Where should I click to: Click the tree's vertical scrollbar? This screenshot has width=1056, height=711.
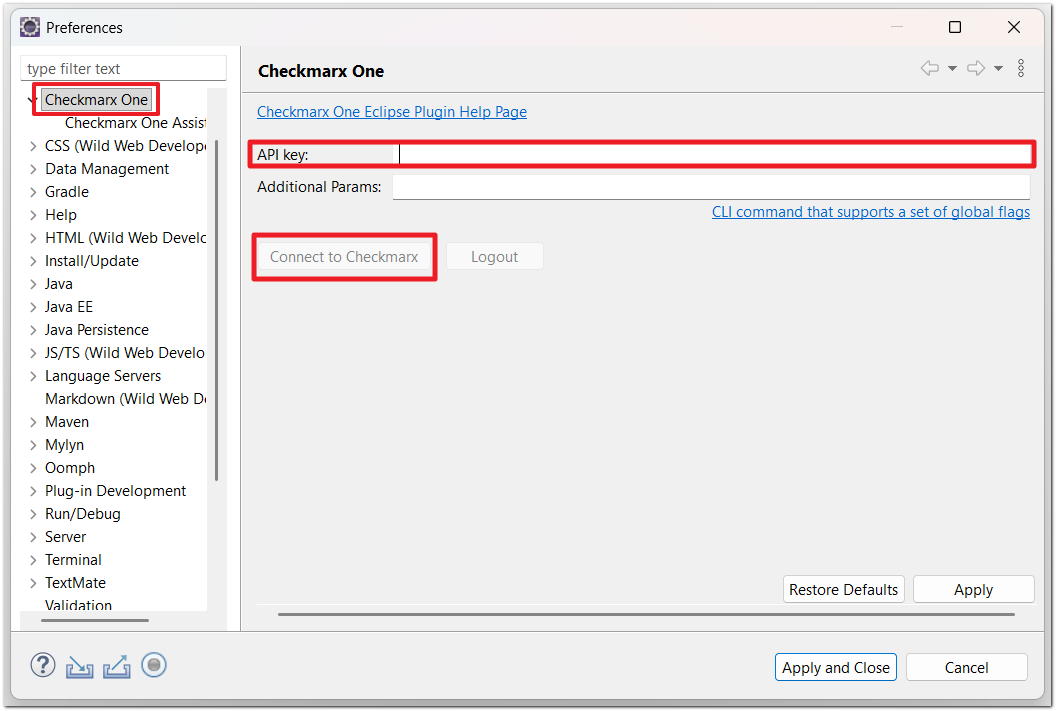click(216, 310)
